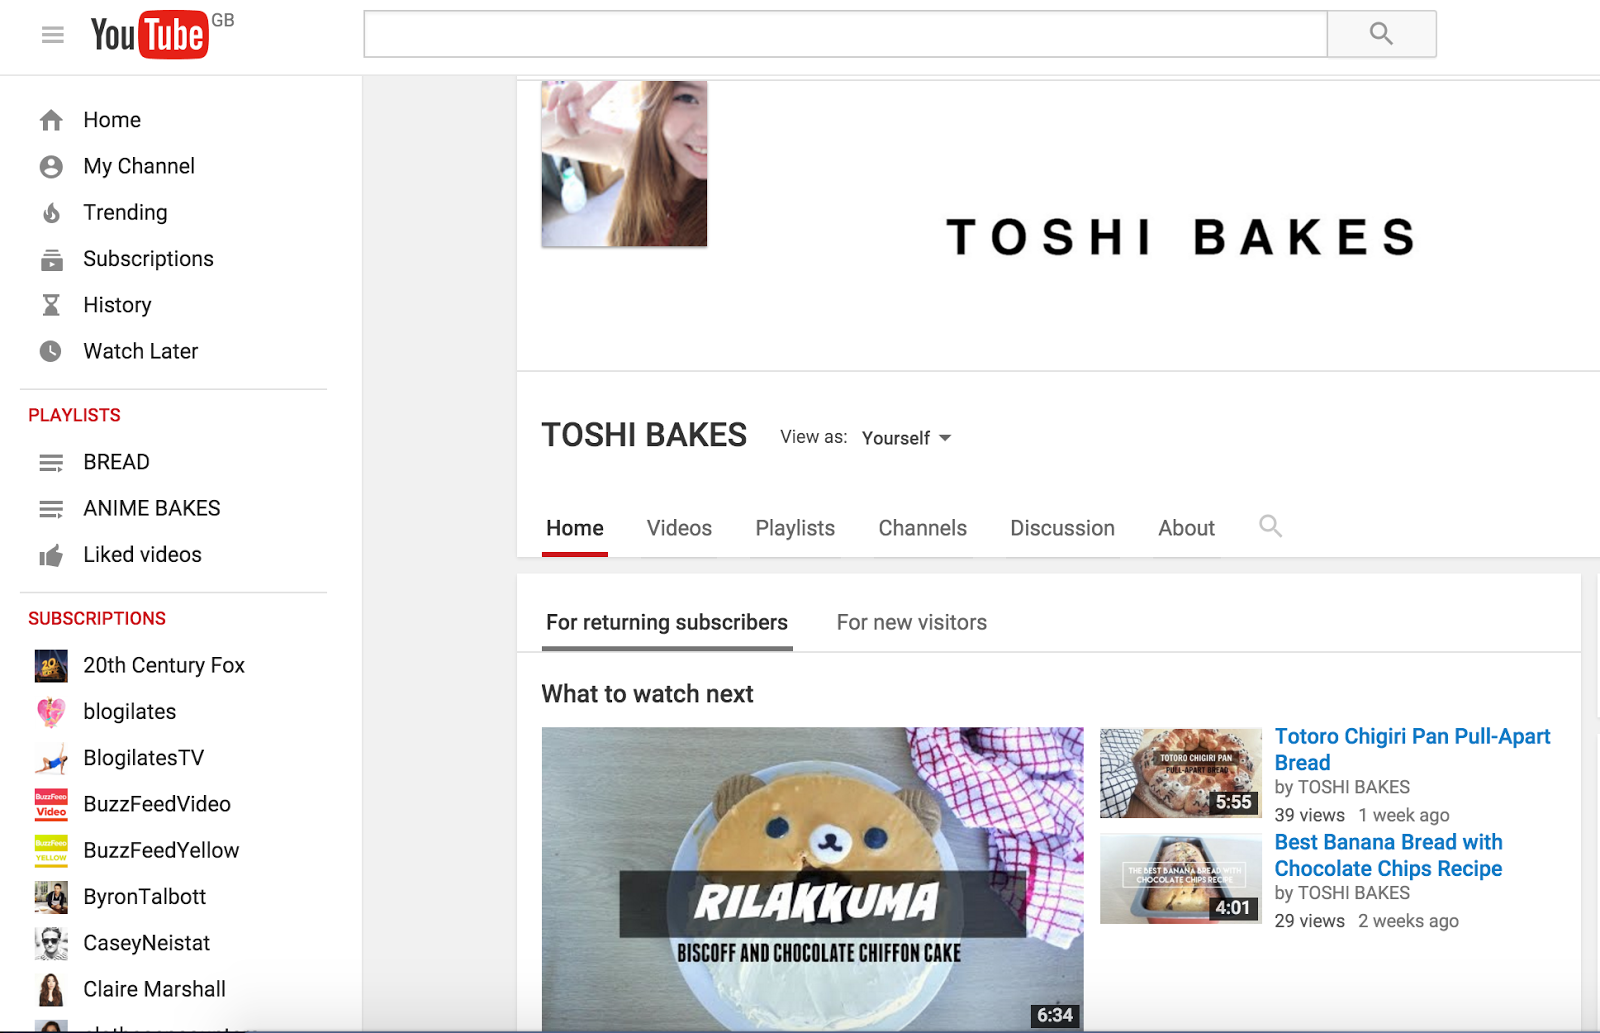Screen dimensions: 1600x1033
Task: Click the channel search magnifier icon
Action: pyautogui.click(x=1270, y=526)
